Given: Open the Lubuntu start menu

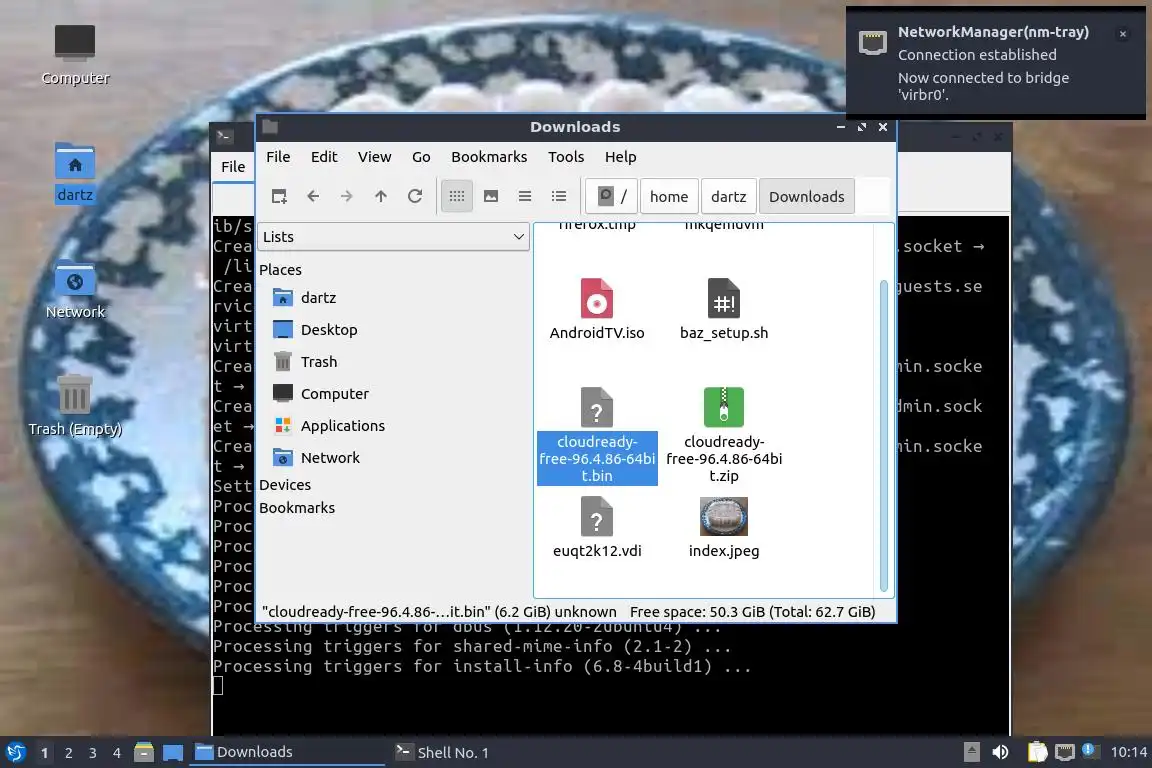Looking at the screenshot, I should [x=16, y=752].
